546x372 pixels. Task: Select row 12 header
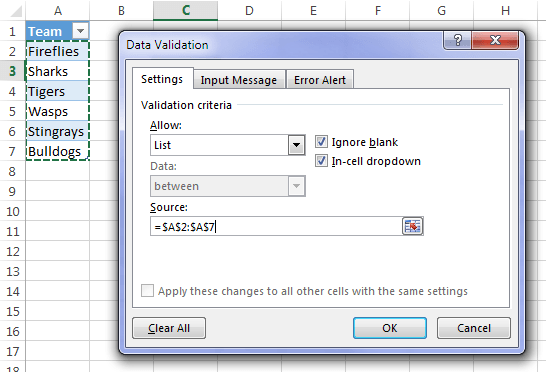click(12, 251)
